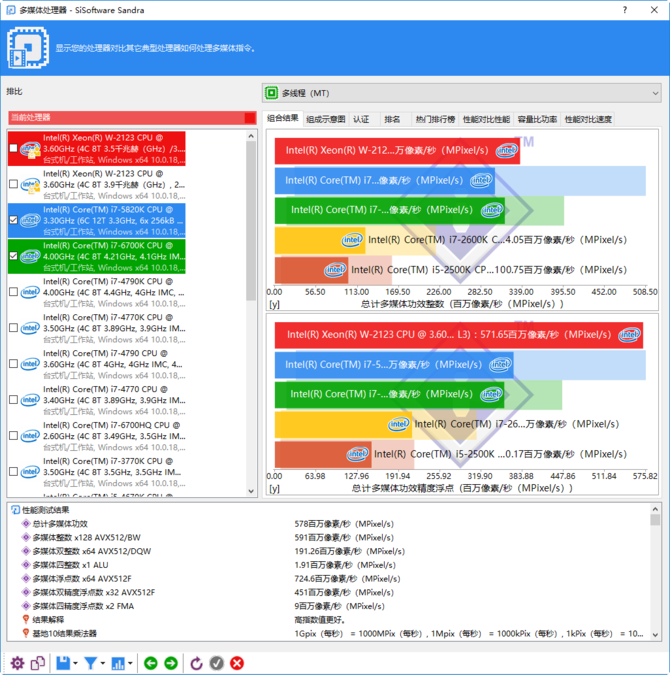Click the 结果解释 pin icon
670x675 pixels.
click(26, 619)
